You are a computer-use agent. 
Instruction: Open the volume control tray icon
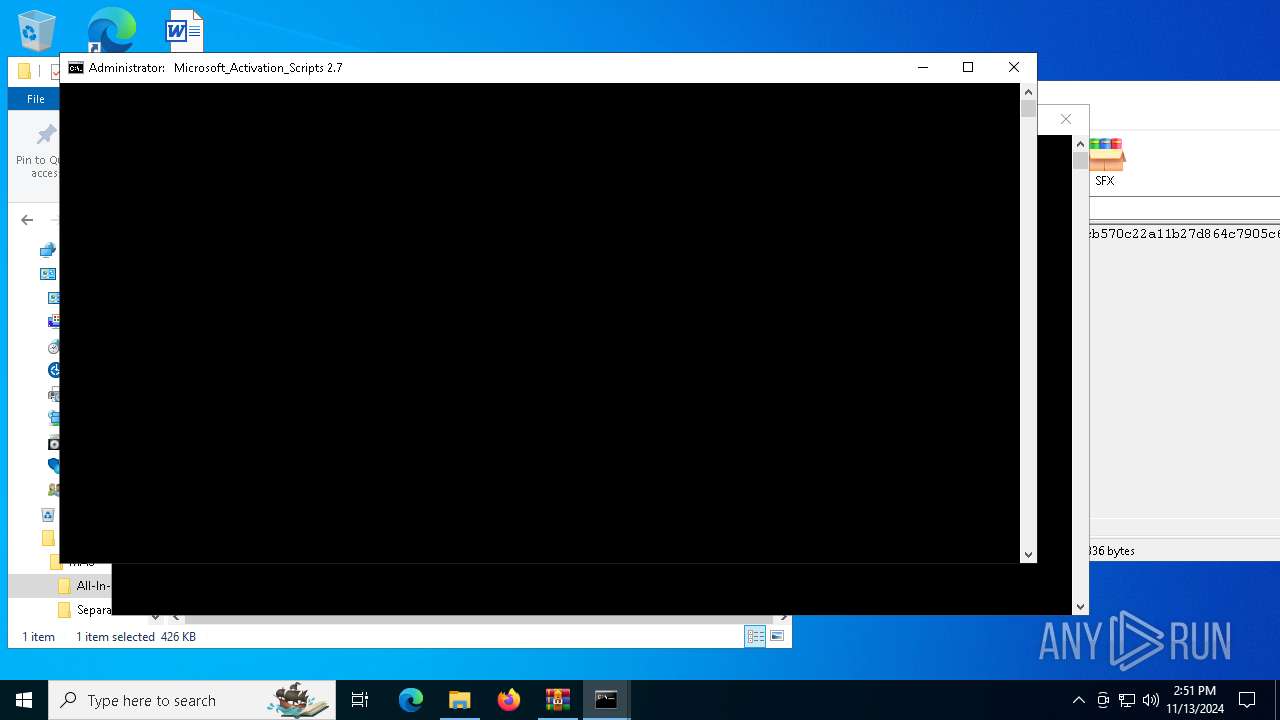coord(1151,700)
